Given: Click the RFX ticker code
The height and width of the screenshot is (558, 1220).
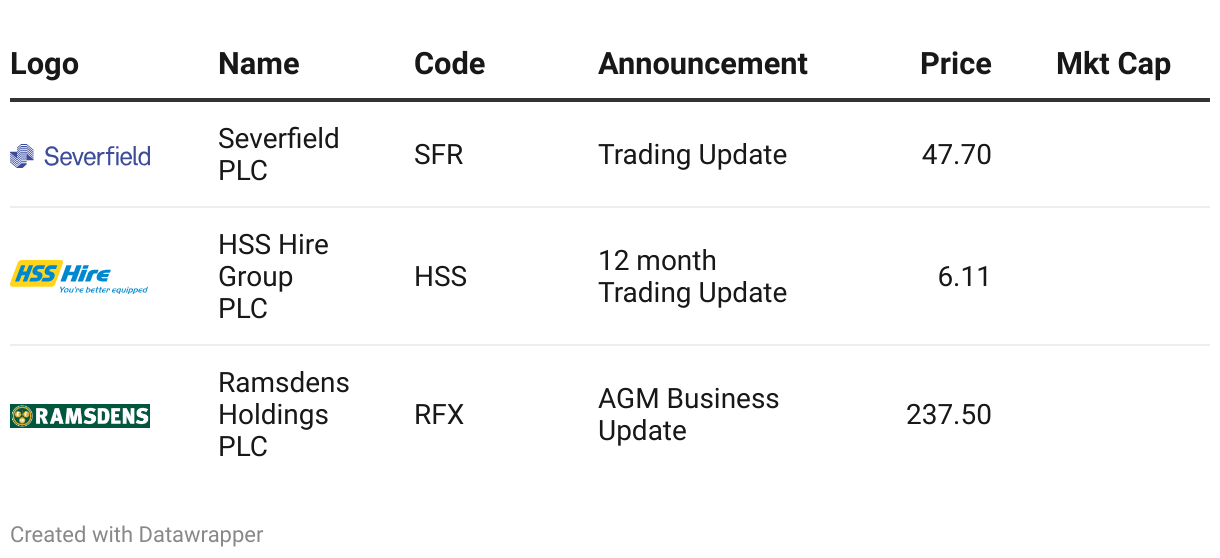Looking at the screenshot, I should pyautogui.click(x=439, y=415).
